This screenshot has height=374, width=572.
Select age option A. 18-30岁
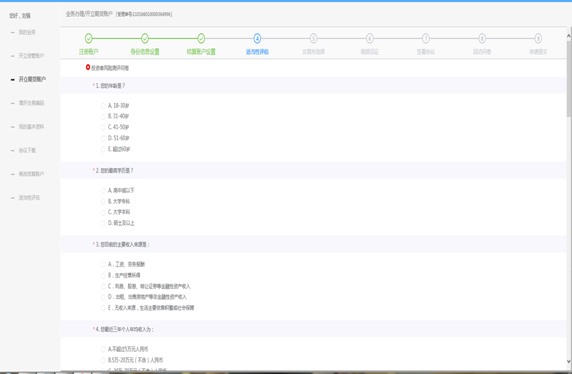(103, 106)
